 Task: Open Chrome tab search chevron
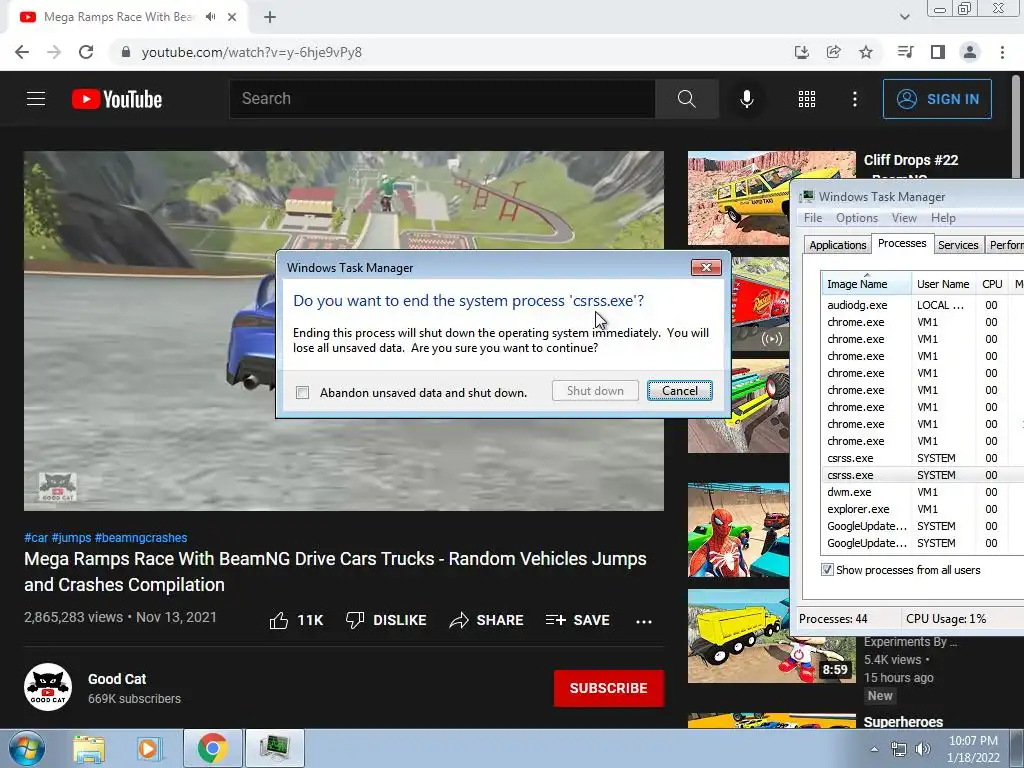pyautogui.click(x=904, y=17)
